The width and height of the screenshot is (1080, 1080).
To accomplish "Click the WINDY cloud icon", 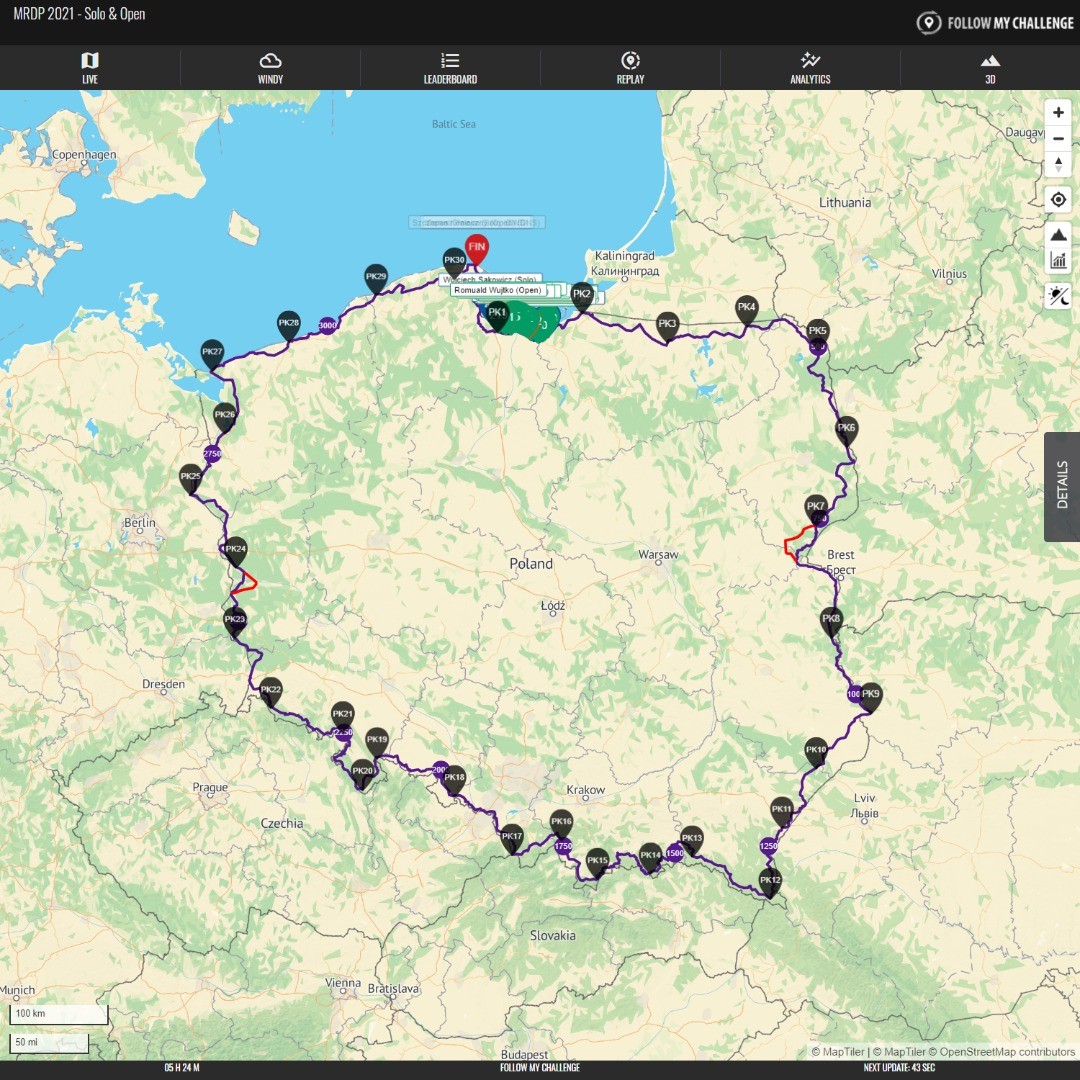I will [269, 67].
